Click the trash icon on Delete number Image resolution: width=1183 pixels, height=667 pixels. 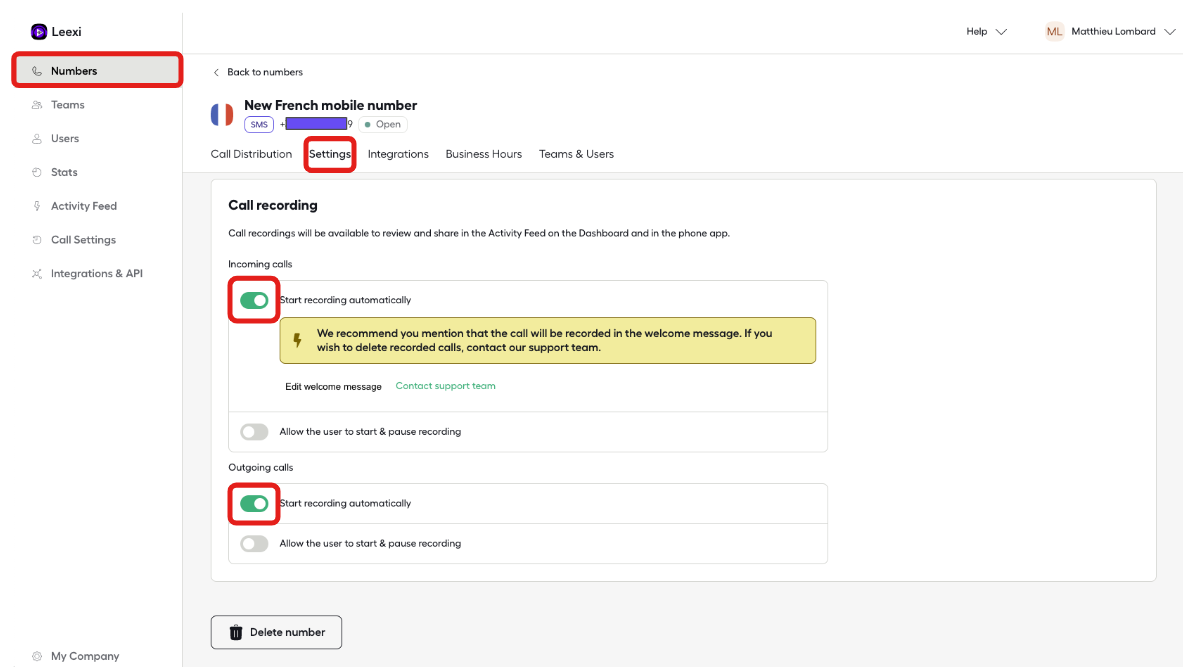236,632
